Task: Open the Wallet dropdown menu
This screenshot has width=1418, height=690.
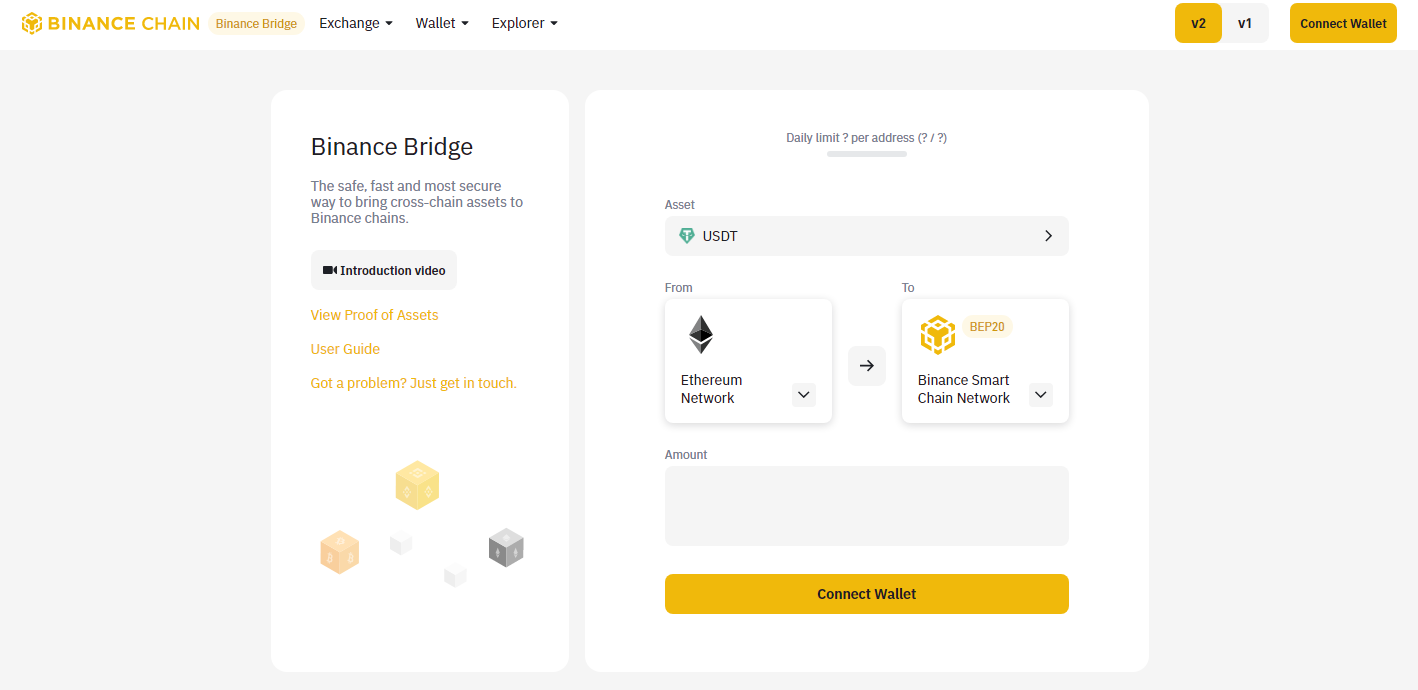Action: 442,23
